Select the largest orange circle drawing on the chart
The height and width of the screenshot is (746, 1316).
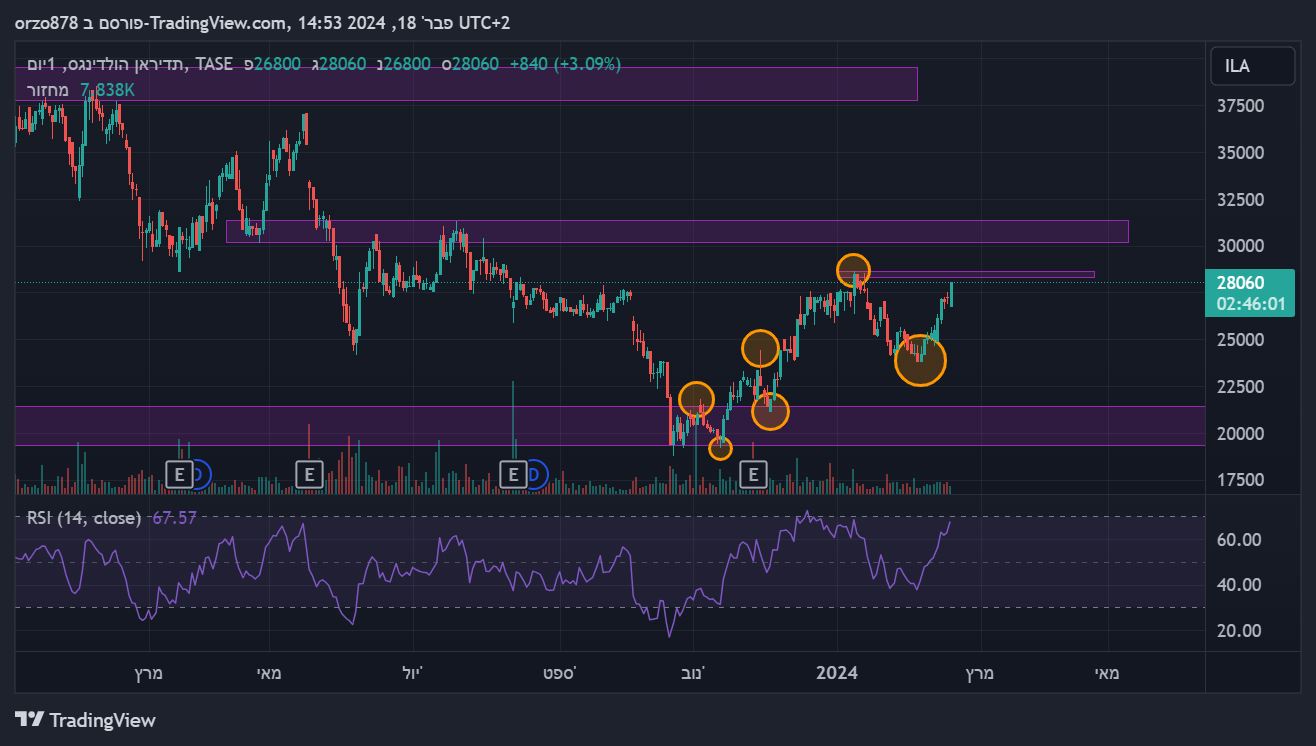pos(920,360)
